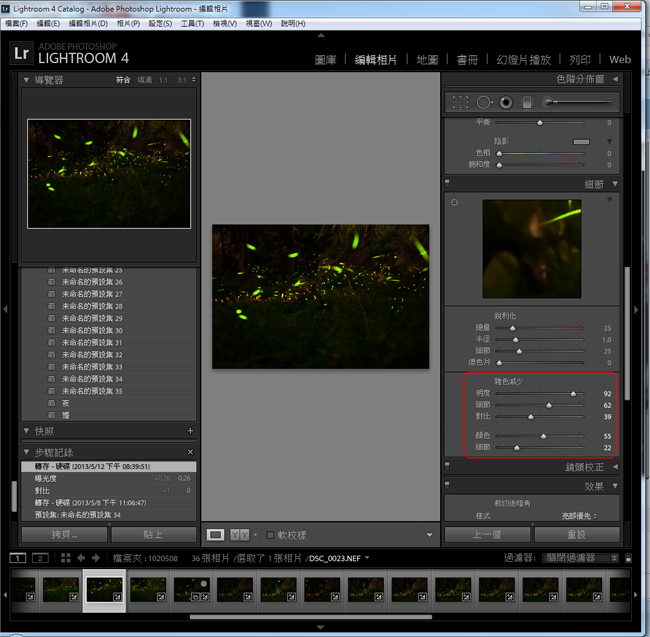Select the Spot Removal tool
650x637 pixels.
(x=484, y=102)
